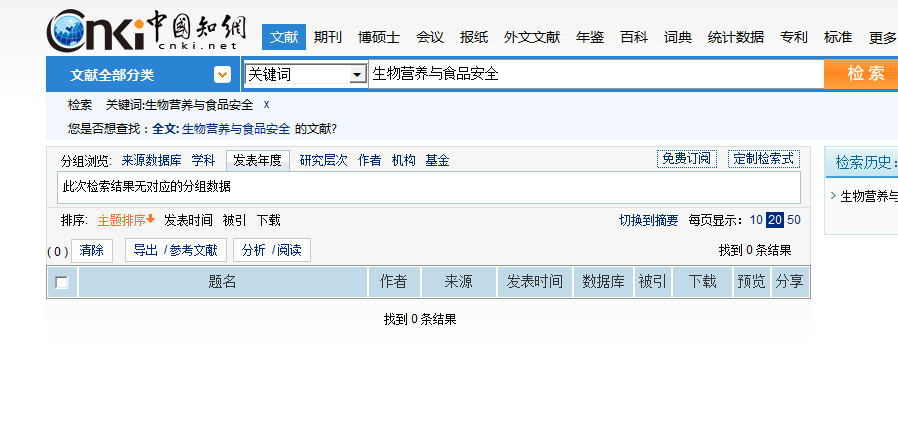
Task: Show 10 results per page
Action: 756,220
